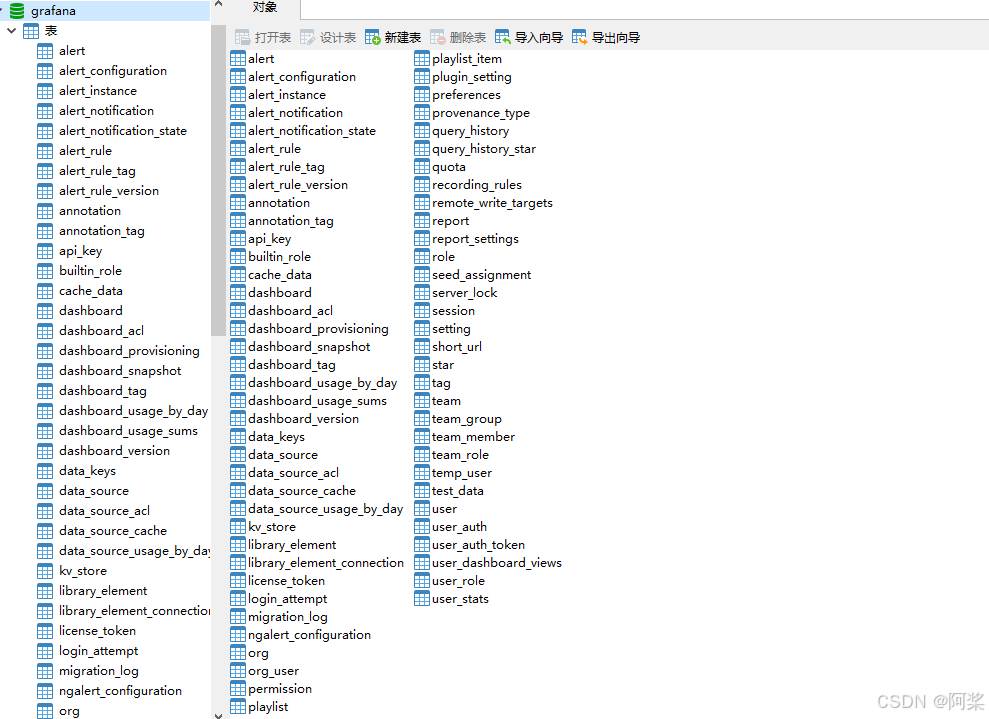Select alert_instance in object list

(x=287, y=95)
